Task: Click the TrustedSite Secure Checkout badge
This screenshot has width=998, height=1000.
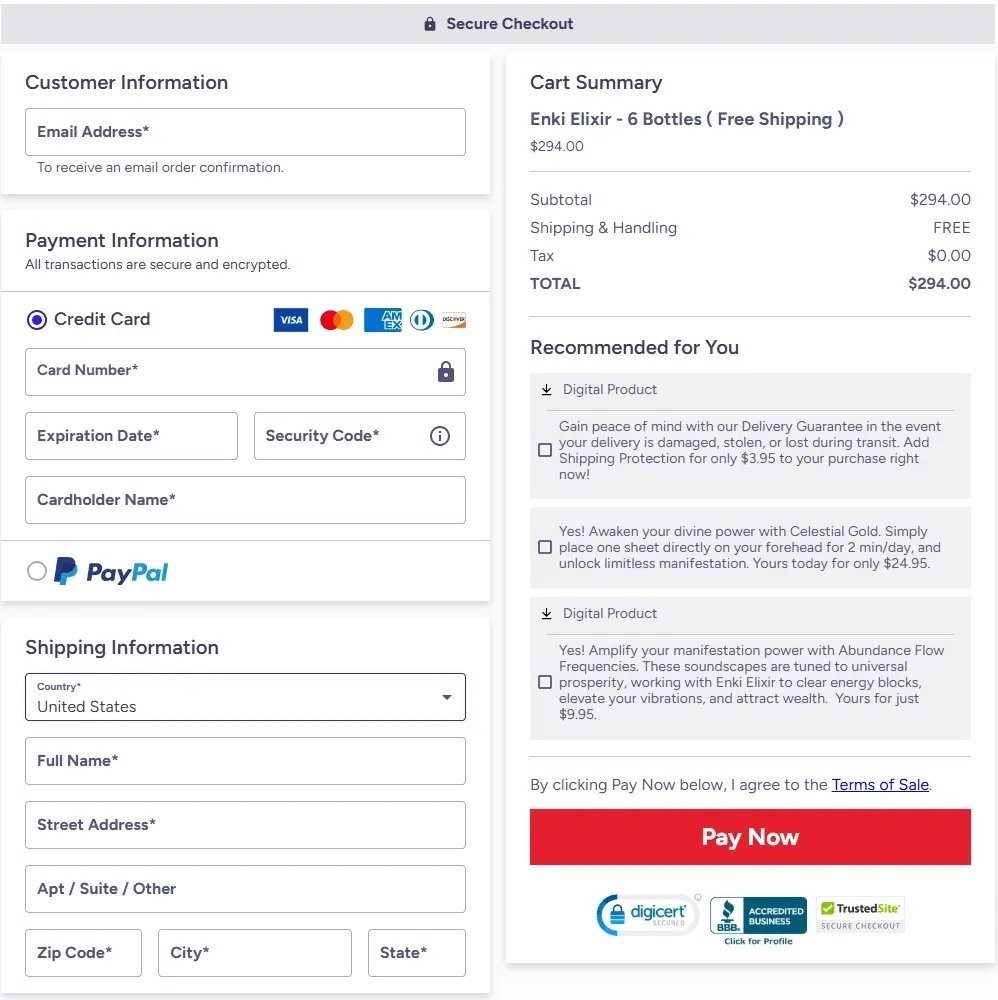Action: click(x=859, y=912)
